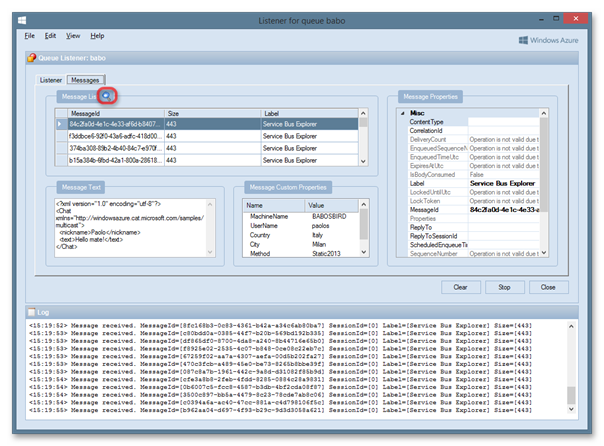Click the first log entry at 15:19:52
Viewport: 604px width, 446px height.
pyautogui.click(x=280, y=326)
